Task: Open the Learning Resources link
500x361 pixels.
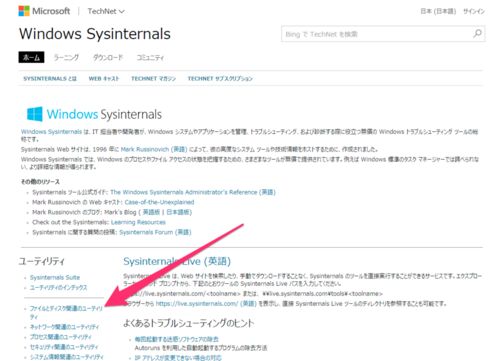Action: click(x=138, y=222)
